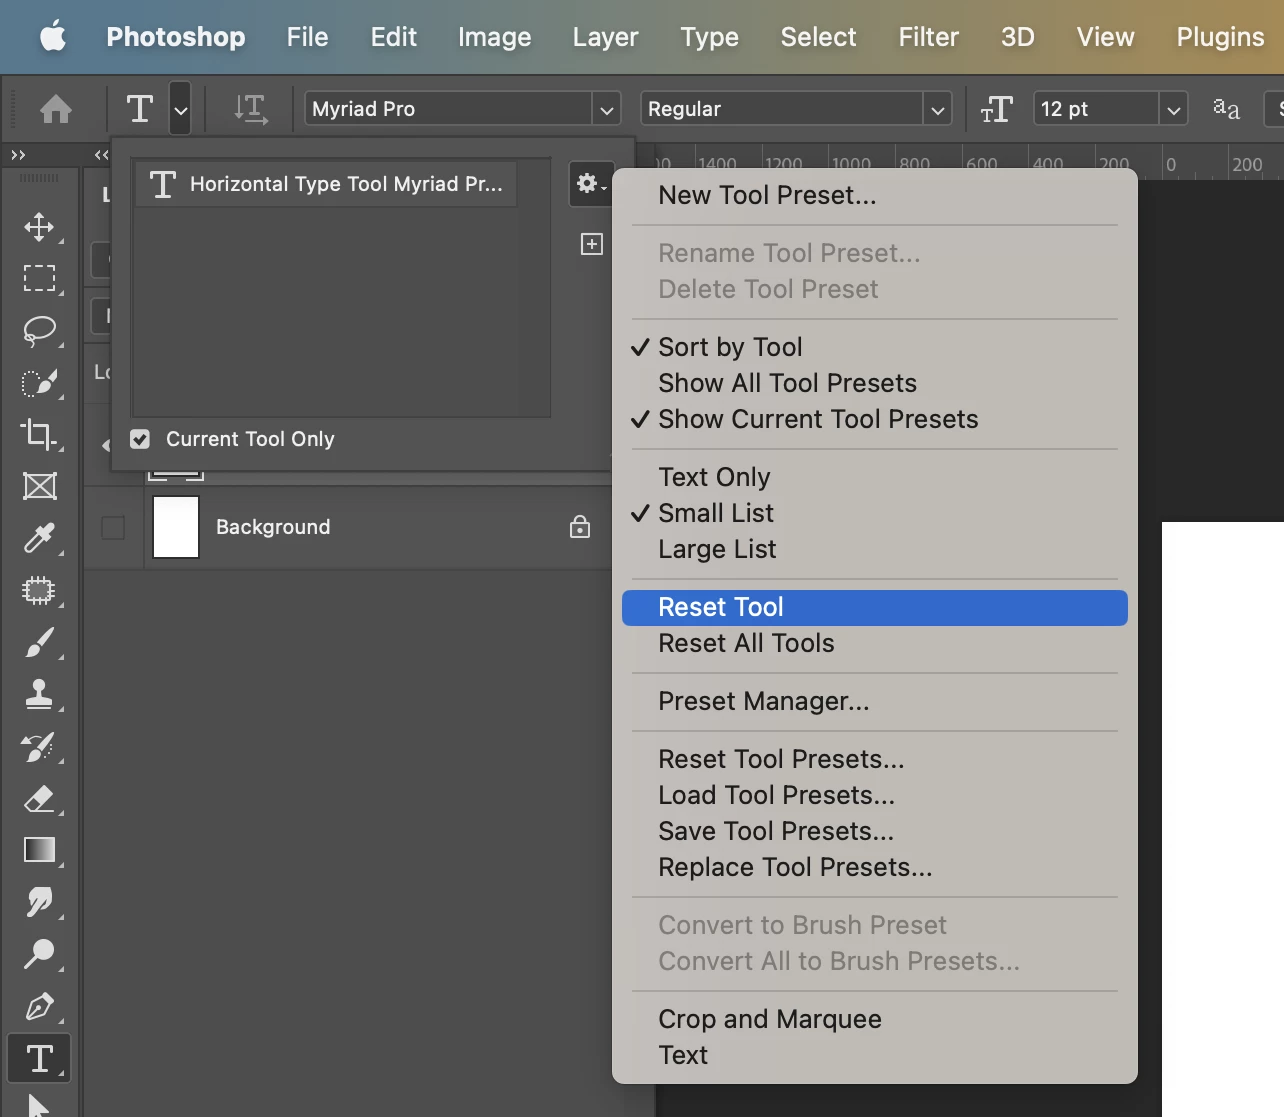Select Horizontal Type Tool Myriad preset

click(x=326, y=184)
